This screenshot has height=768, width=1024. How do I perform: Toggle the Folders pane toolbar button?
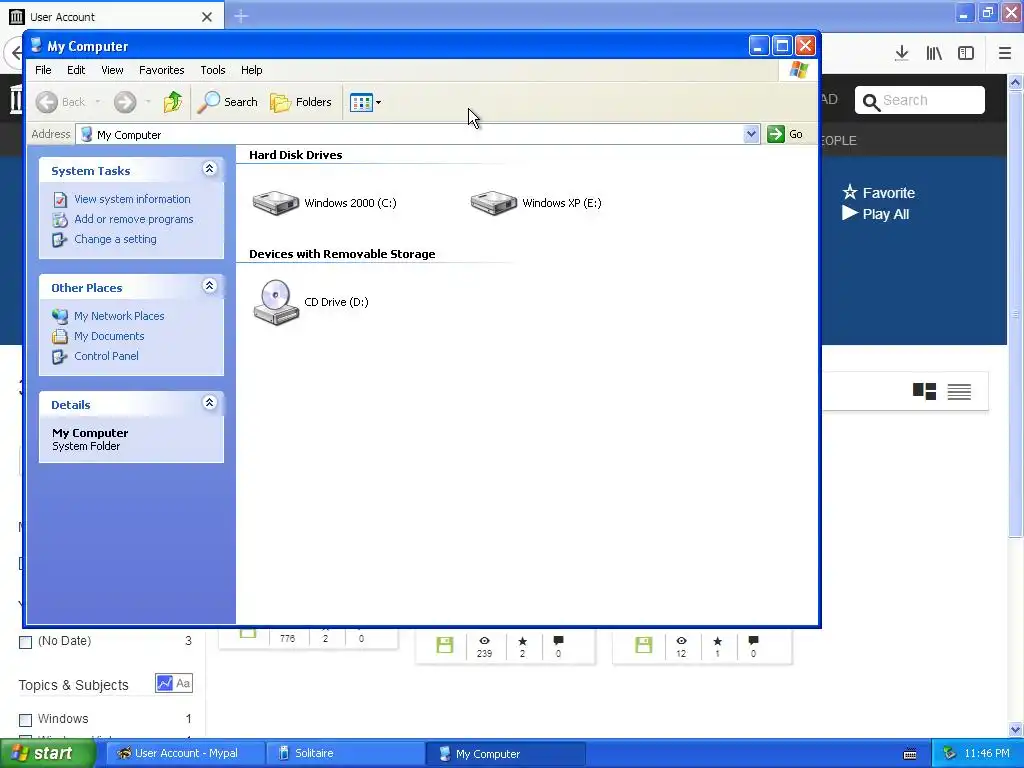click(x=301, y=102)
